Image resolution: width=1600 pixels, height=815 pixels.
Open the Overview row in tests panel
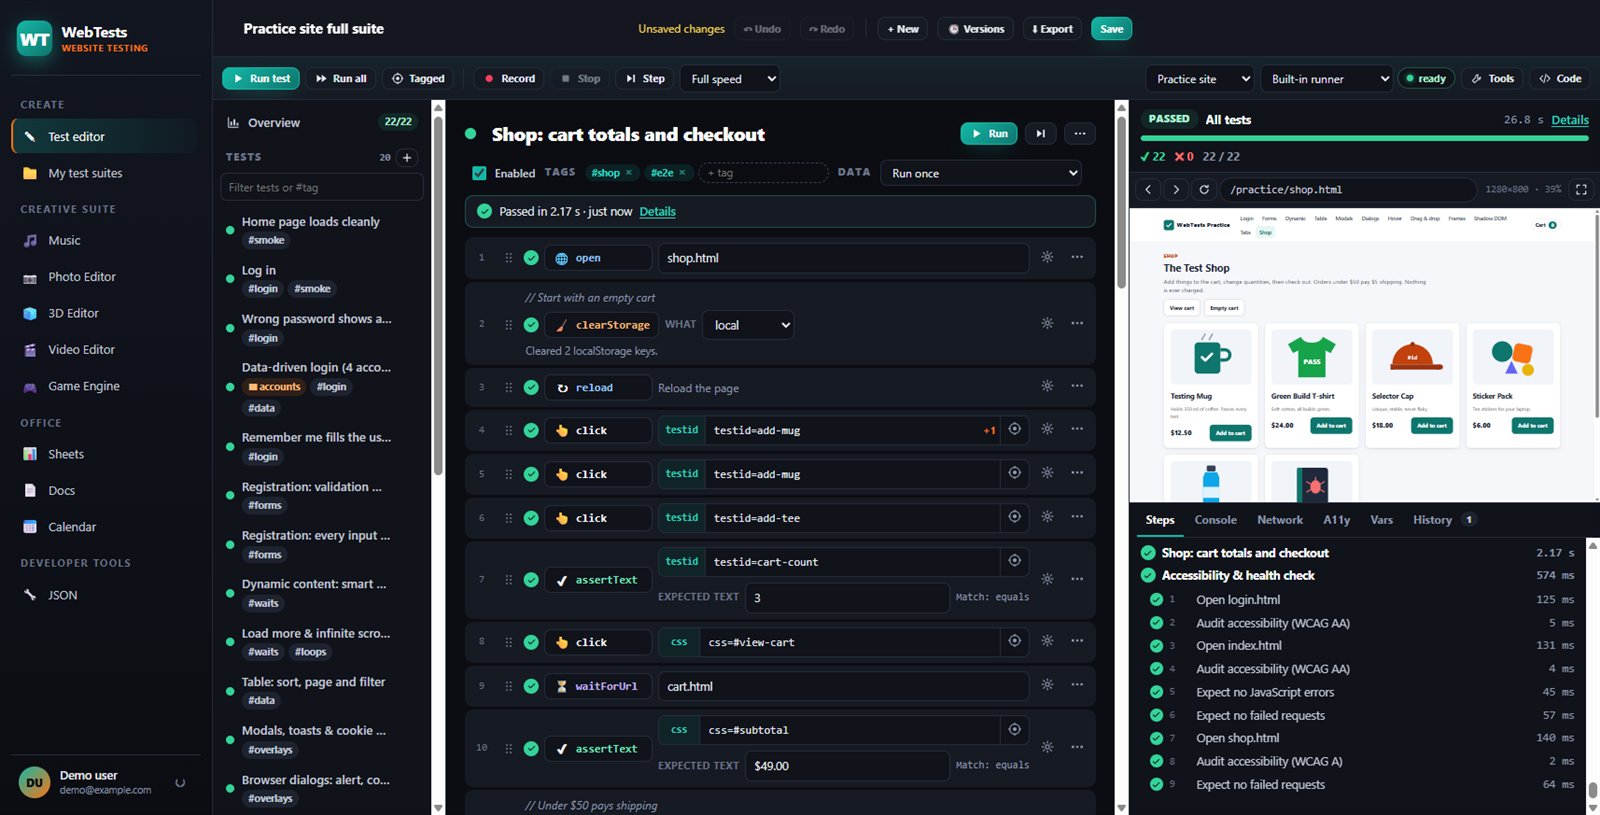(x=321, y=122)
